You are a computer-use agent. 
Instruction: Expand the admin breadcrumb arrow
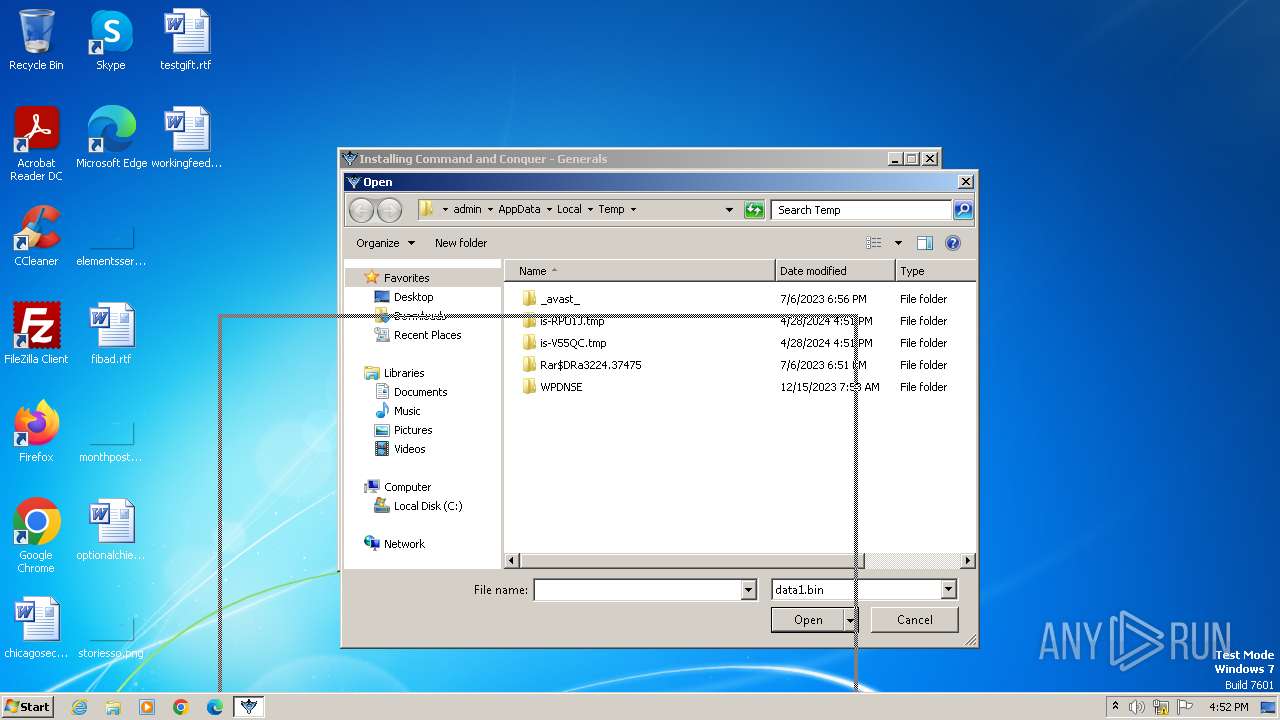pyautogui.click(x=490, y=210)
